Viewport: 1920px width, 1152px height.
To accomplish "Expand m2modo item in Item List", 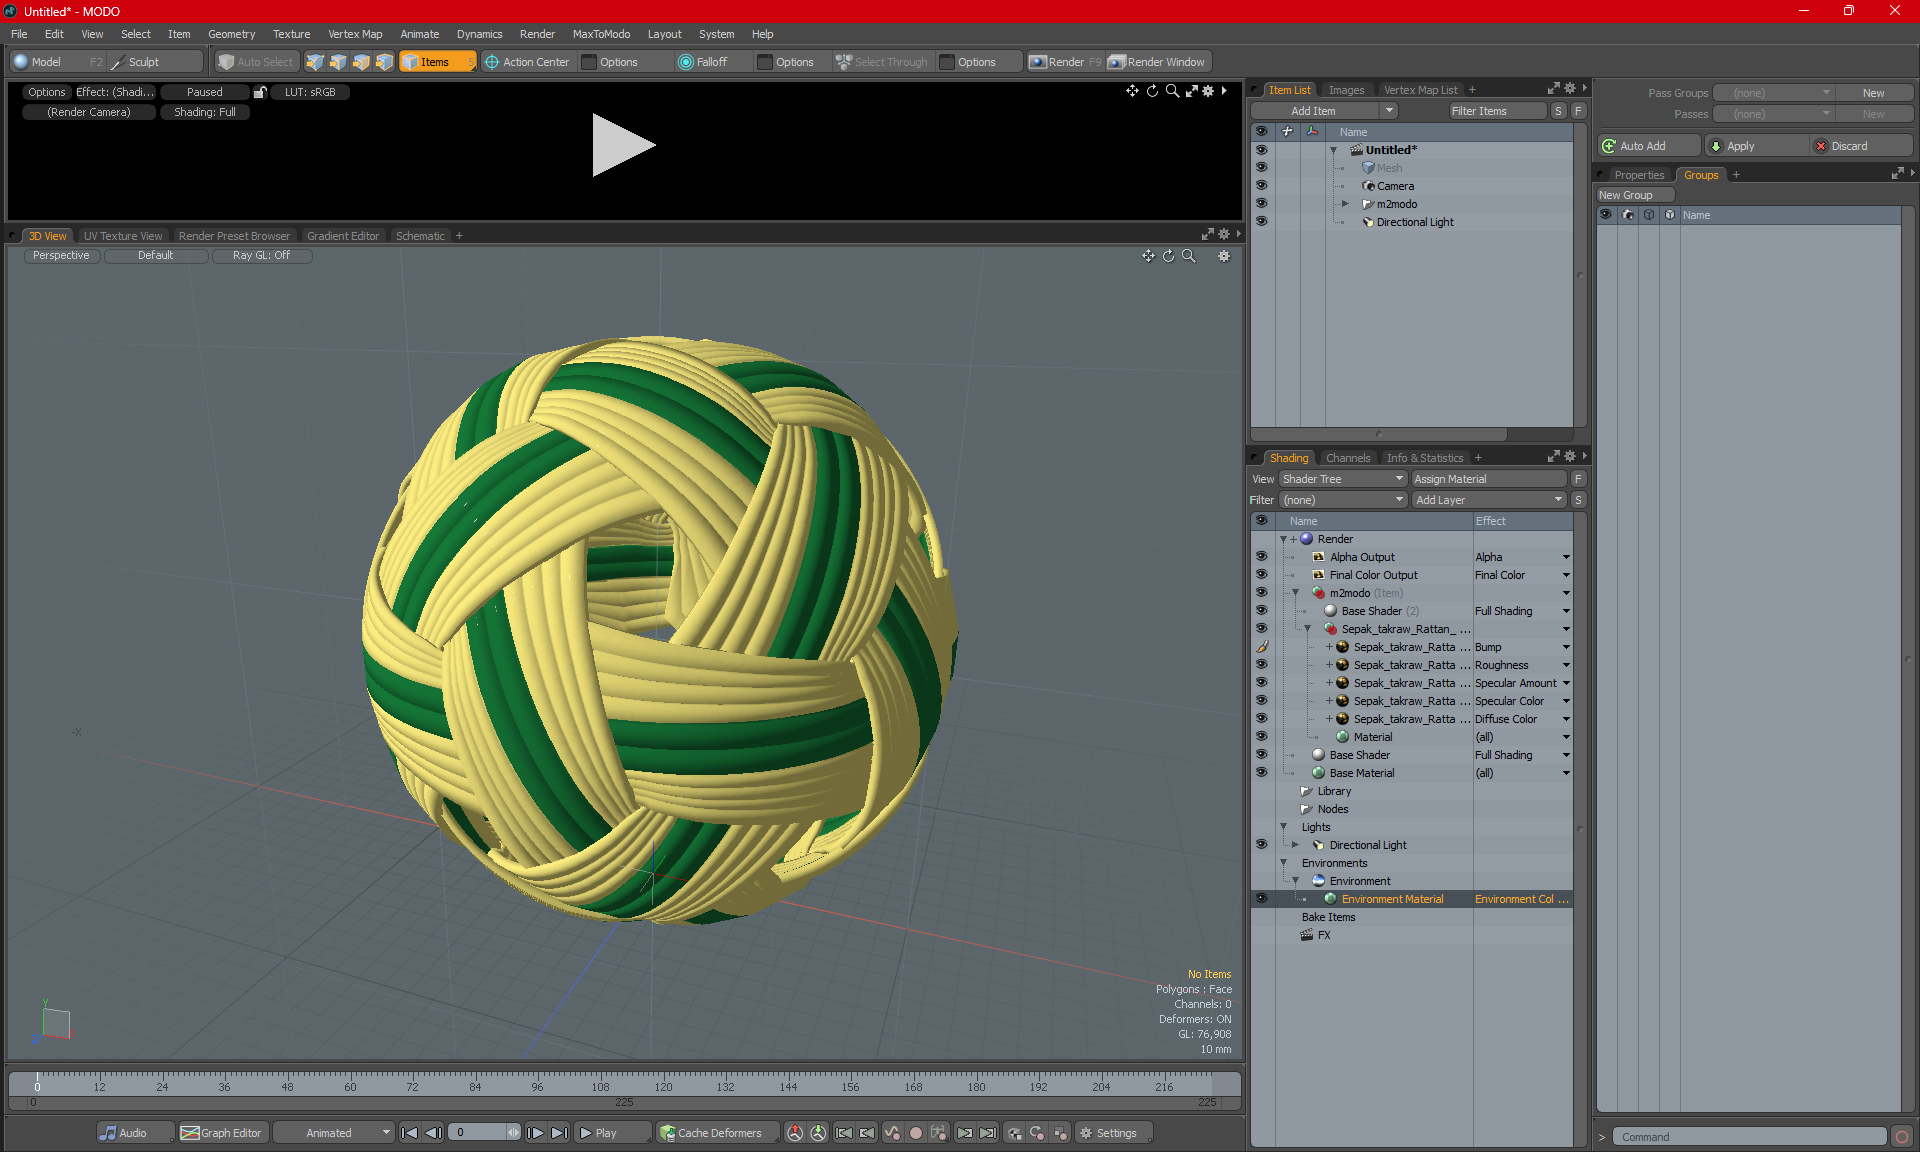I will tap(1345, 204).
